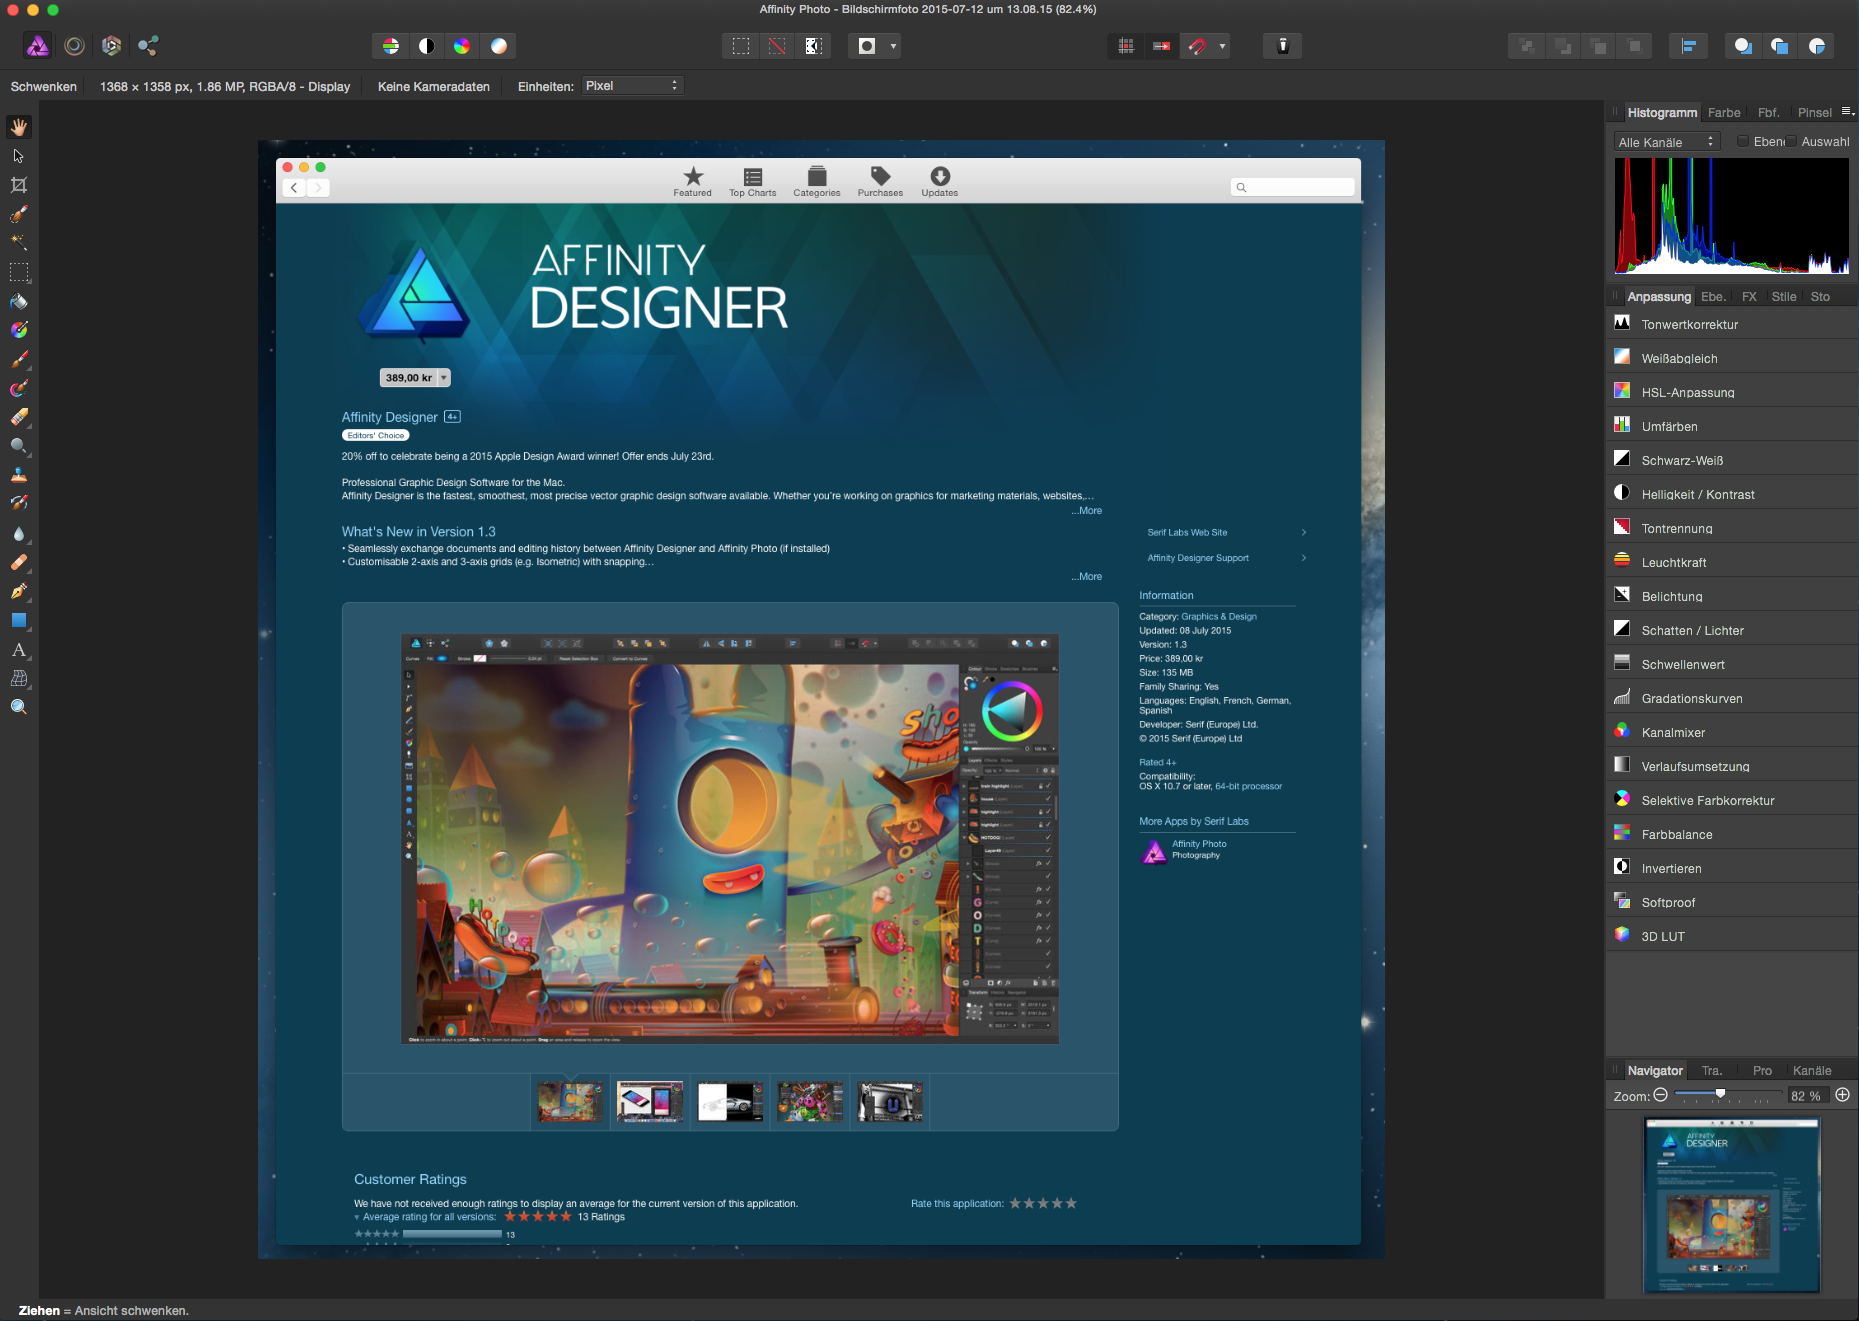
Task: Select the Zoom magnifier tool at bottom
Action: (x=19, y=707)
